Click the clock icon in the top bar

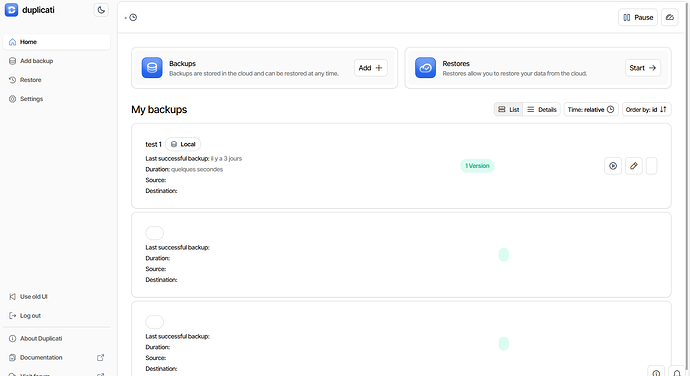133,18
